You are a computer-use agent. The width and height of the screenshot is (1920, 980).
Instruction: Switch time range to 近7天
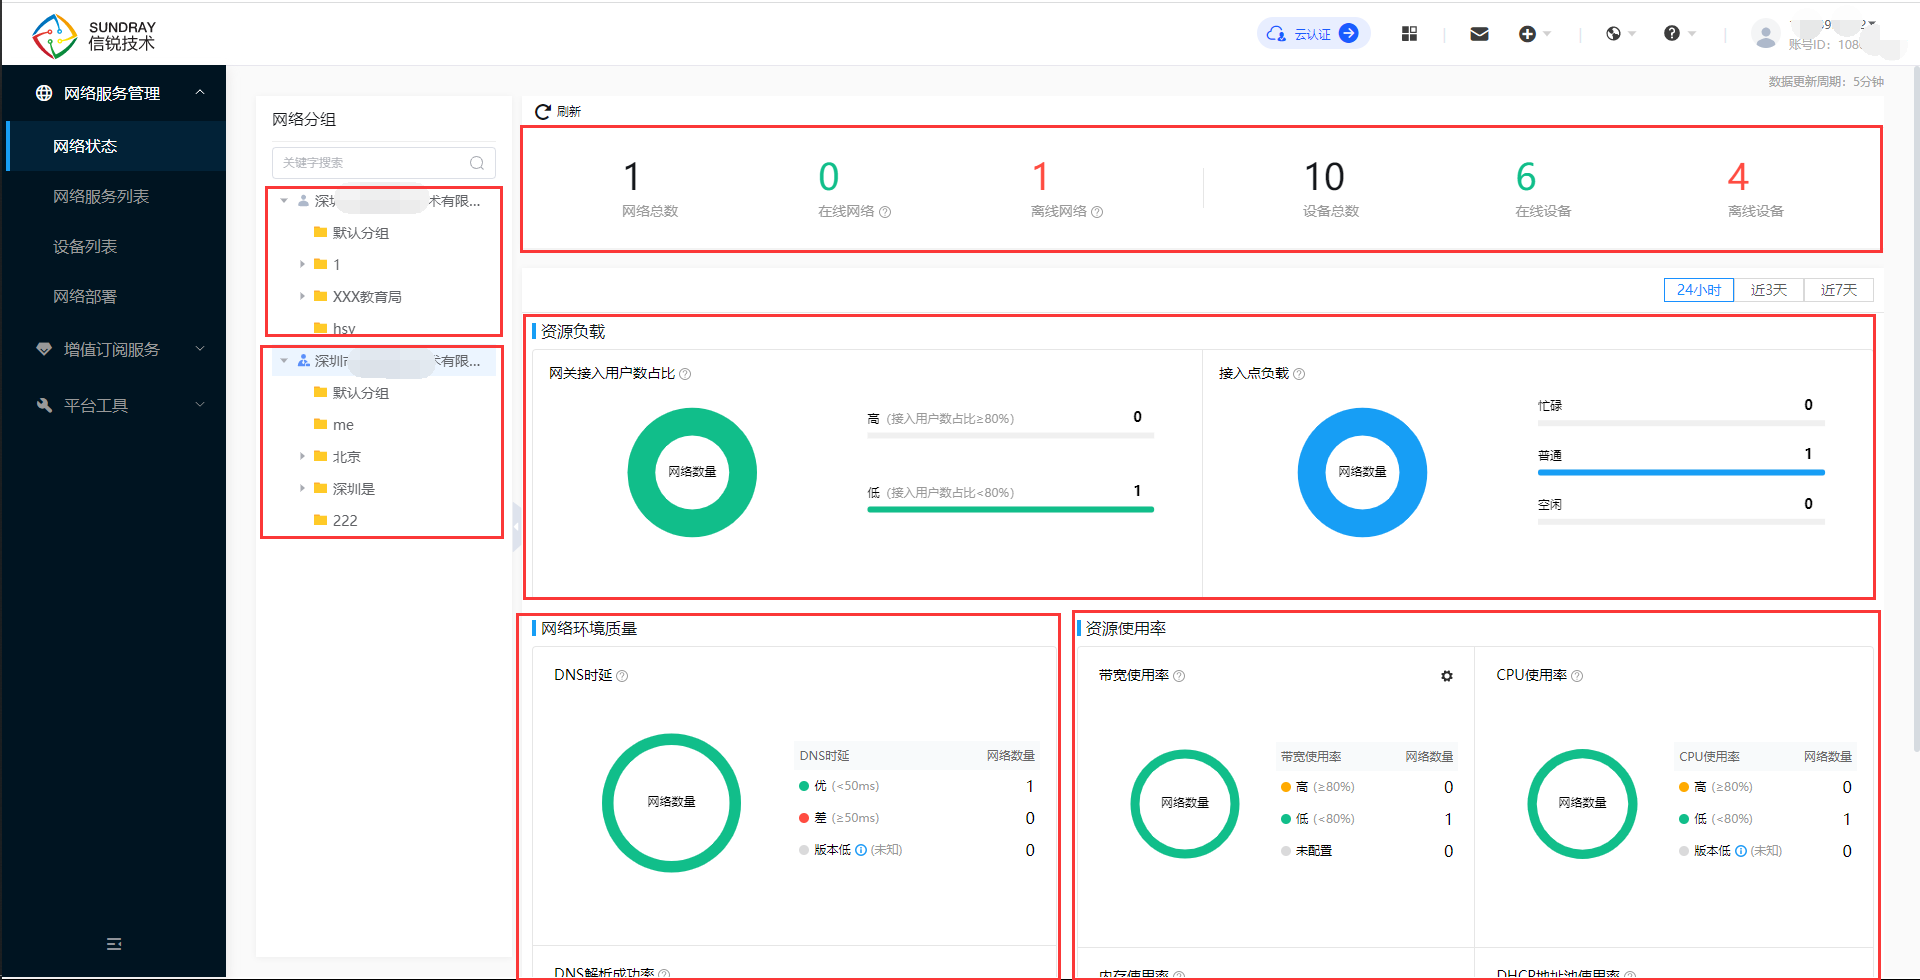click(1838, 290)
